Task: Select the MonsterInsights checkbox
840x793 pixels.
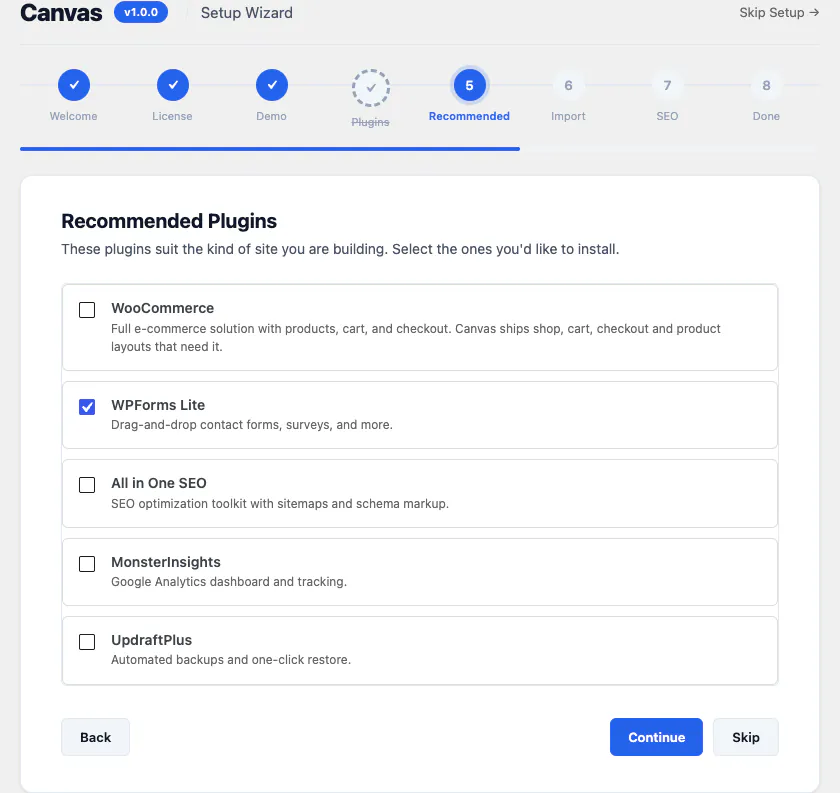Action: click(87, 564)
